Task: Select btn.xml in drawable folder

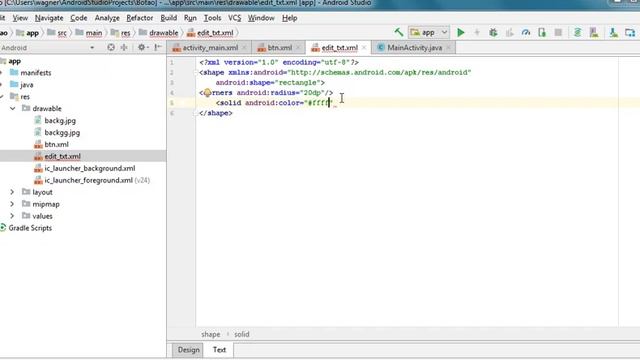Action: [56, 144]
